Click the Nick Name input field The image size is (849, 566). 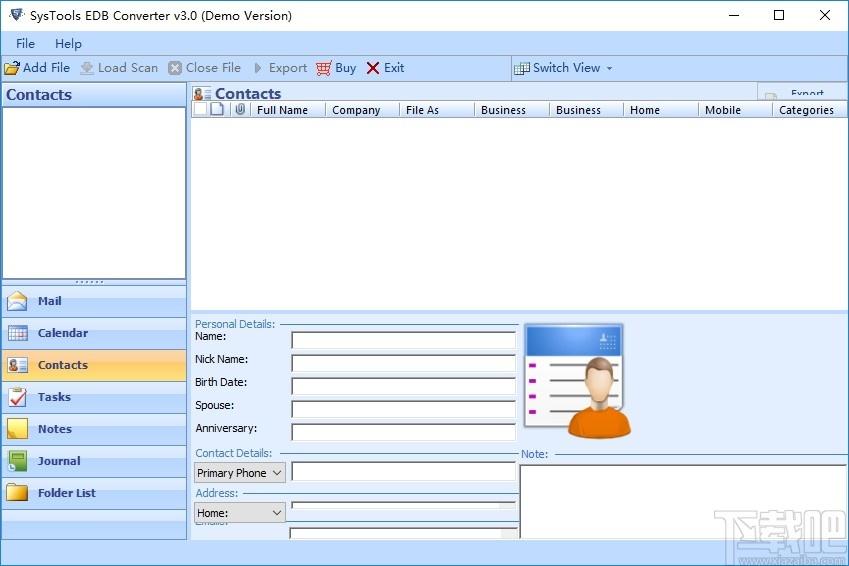(x=403, y=363)
